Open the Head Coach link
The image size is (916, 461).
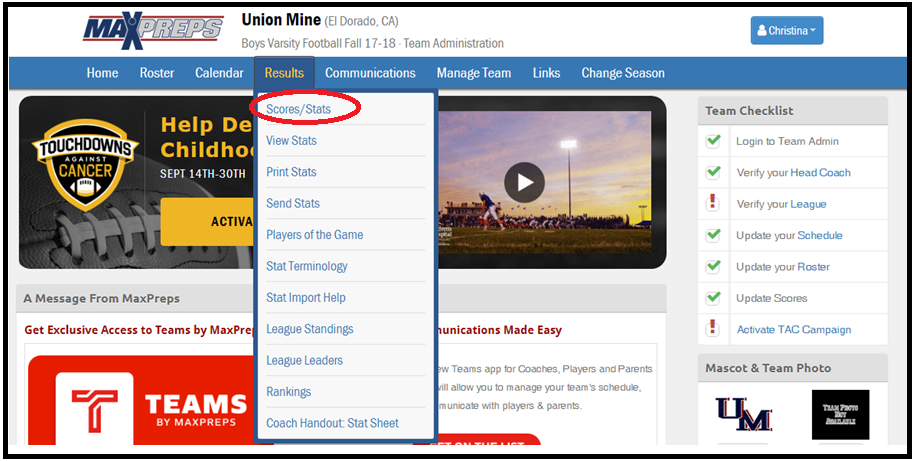click(x=820, y=173)
